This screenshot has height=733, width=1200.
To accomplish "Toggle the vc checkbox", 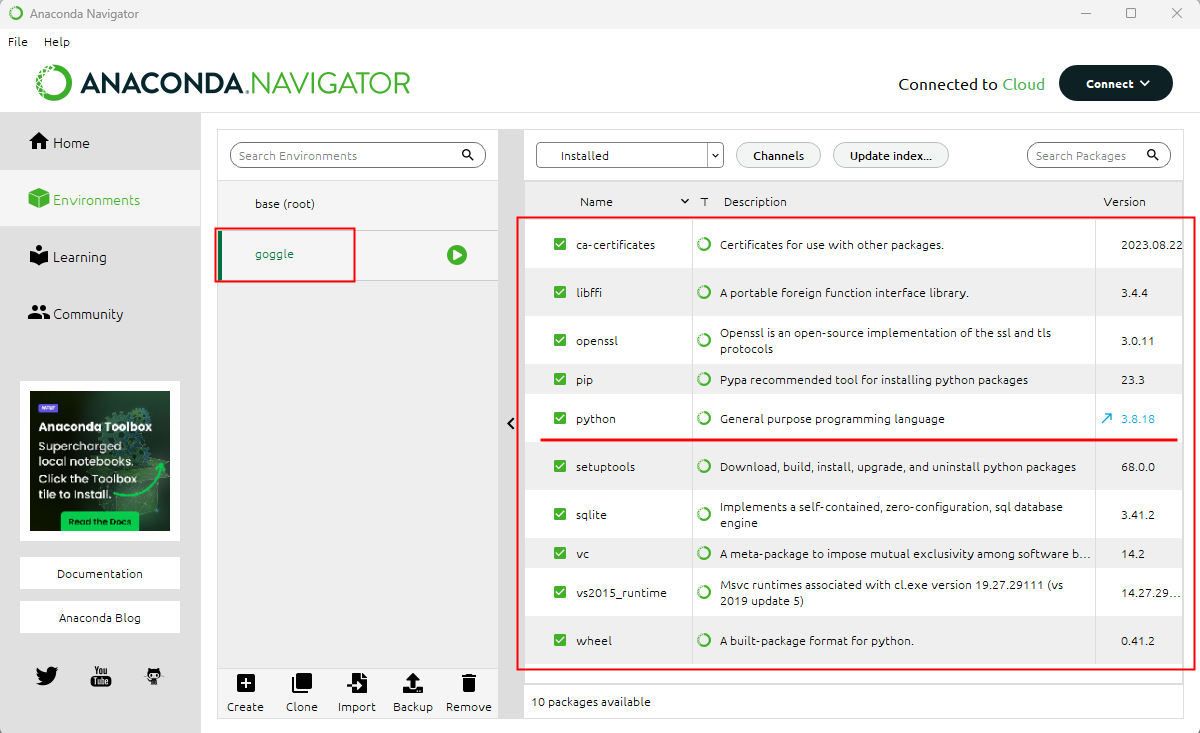I will pyautogui.click(x=560, y=553).
